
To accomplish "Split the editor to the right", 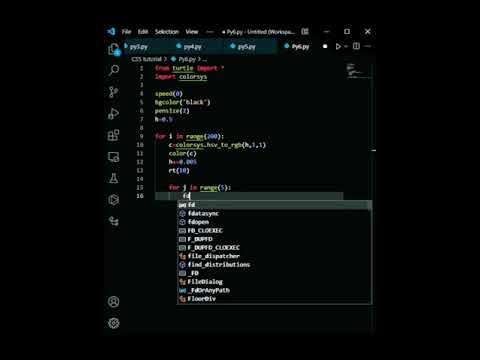I will (356, 46).
